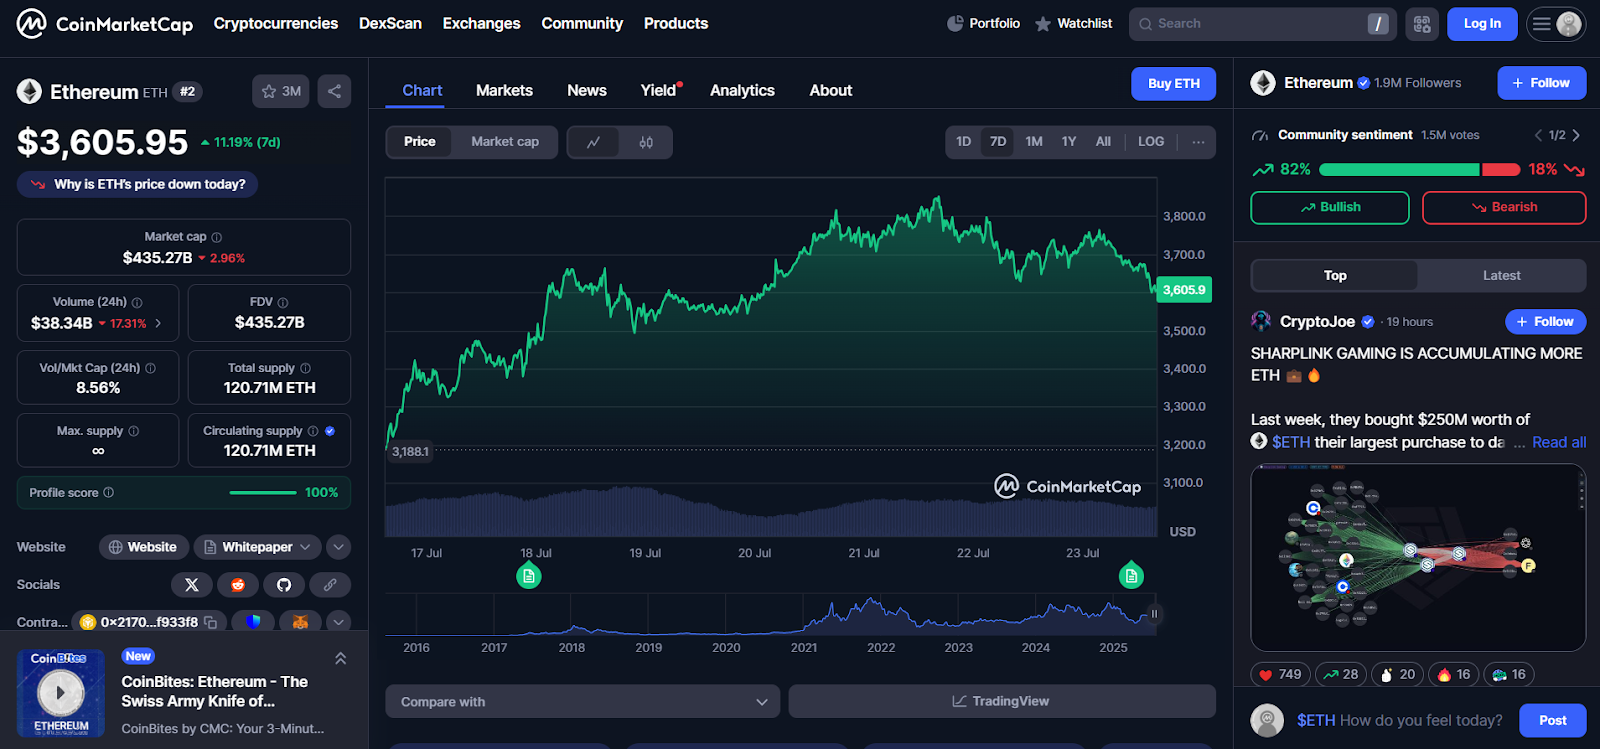Open the 23 Jul news marker on chart

point(1131,576)
